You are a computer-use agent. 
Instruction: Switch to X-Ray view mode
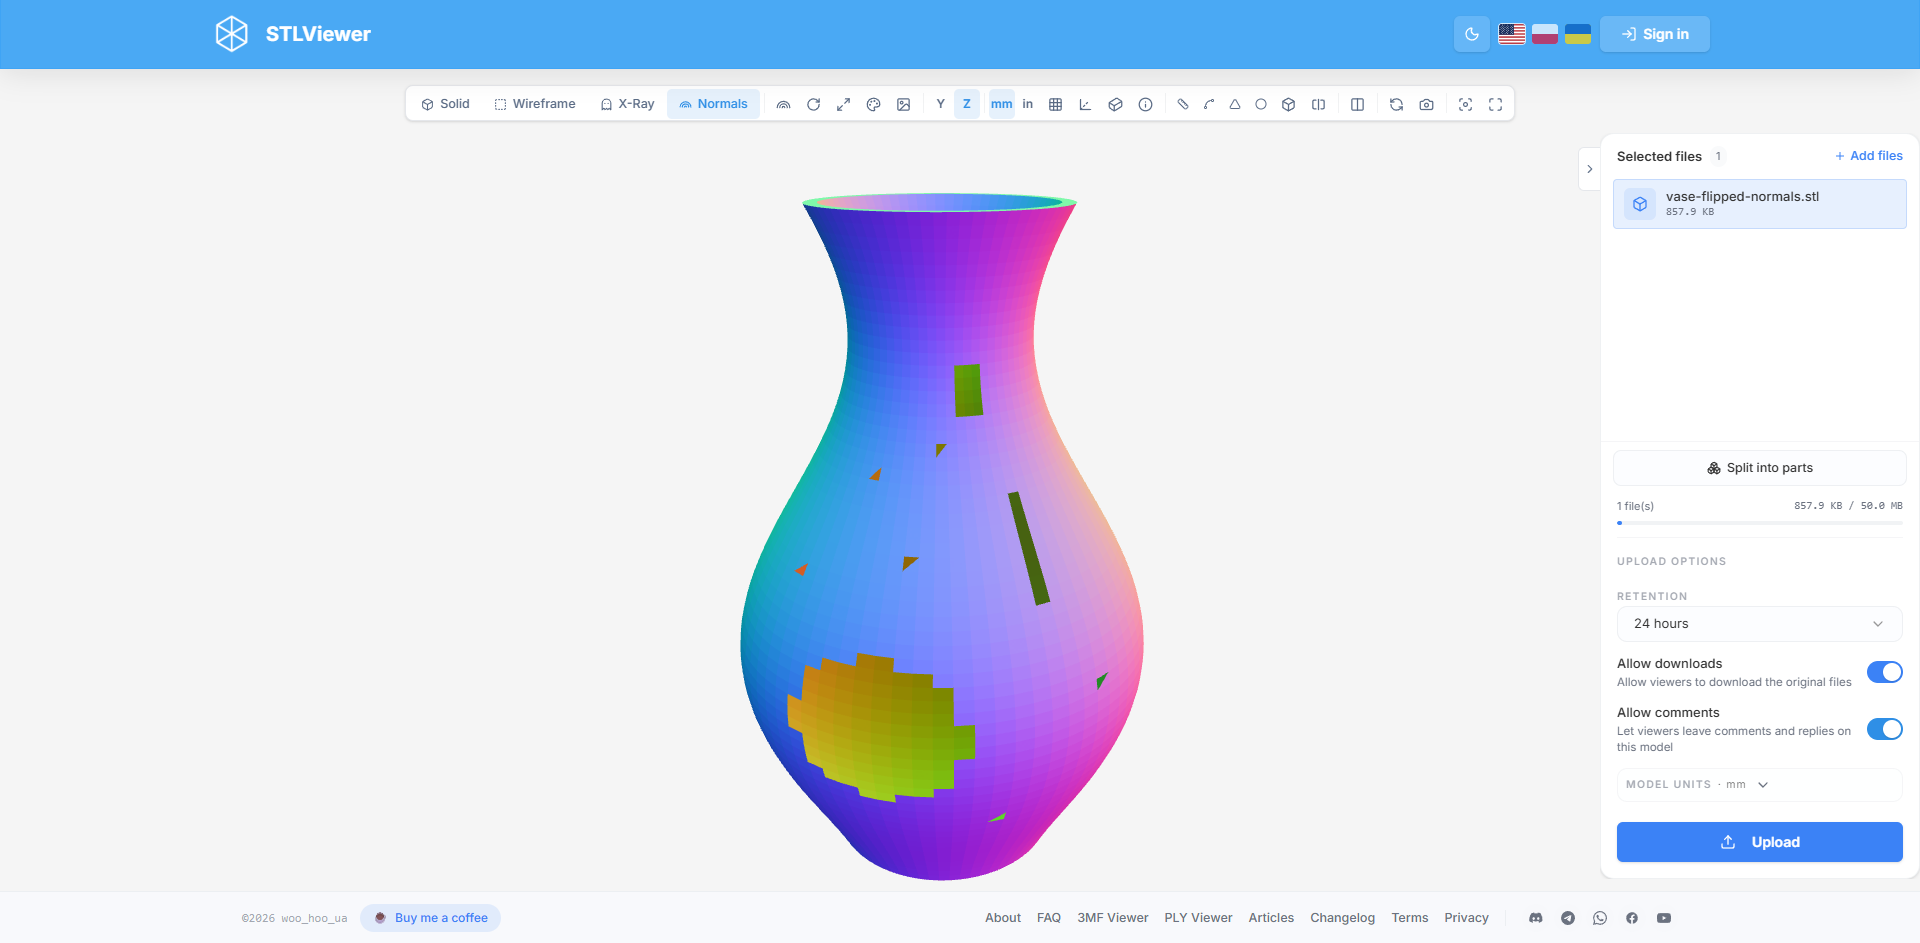[627, 104]
